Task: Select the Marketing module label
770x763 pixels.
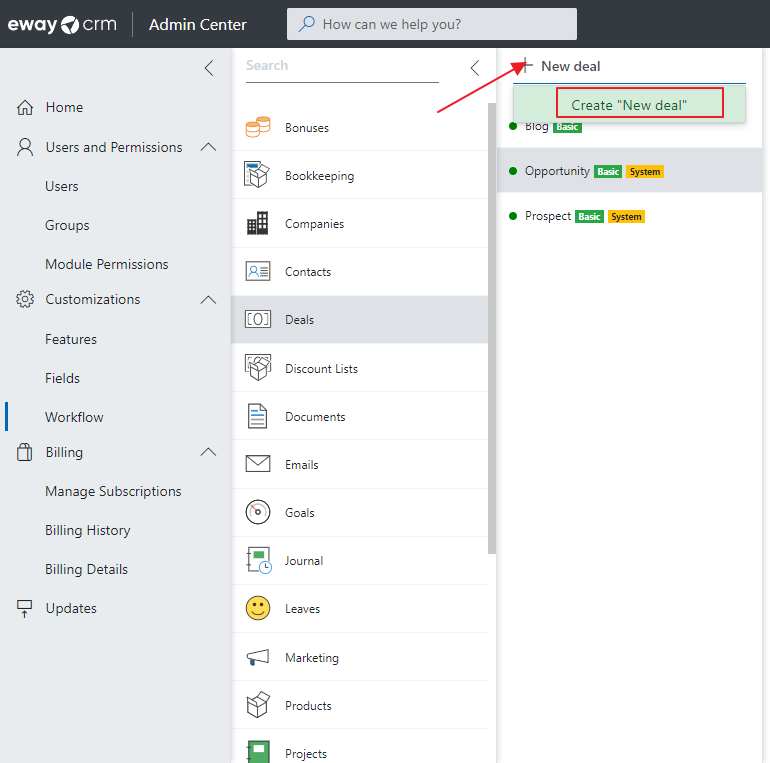Action: [x=312, y=657]
